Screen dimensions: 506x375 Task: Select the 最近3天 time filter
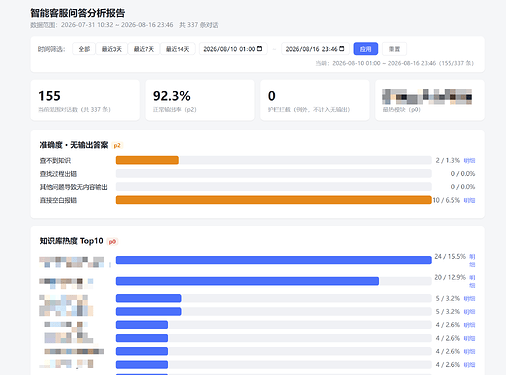point(112,49)
